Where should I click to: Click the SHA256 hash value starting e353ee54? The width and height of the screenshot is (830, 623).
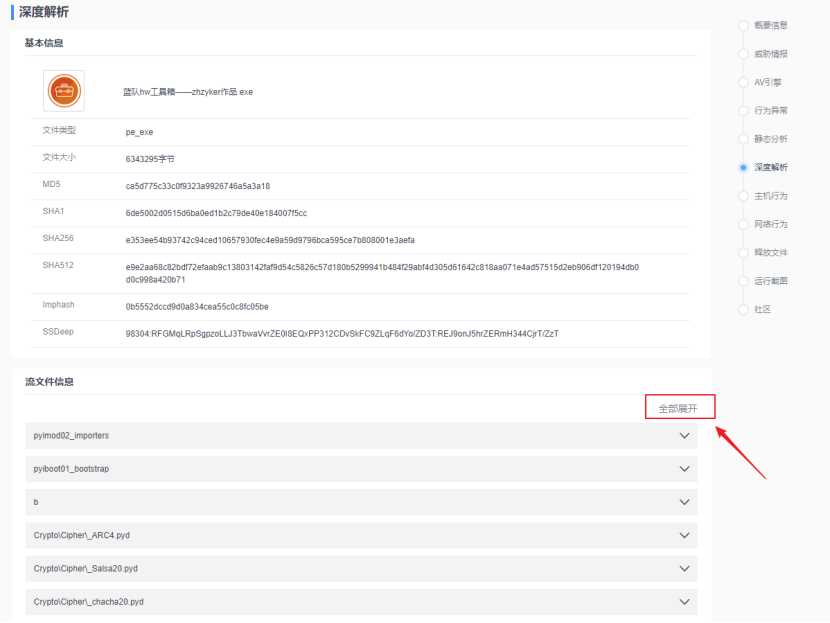(x=270, y=240)
